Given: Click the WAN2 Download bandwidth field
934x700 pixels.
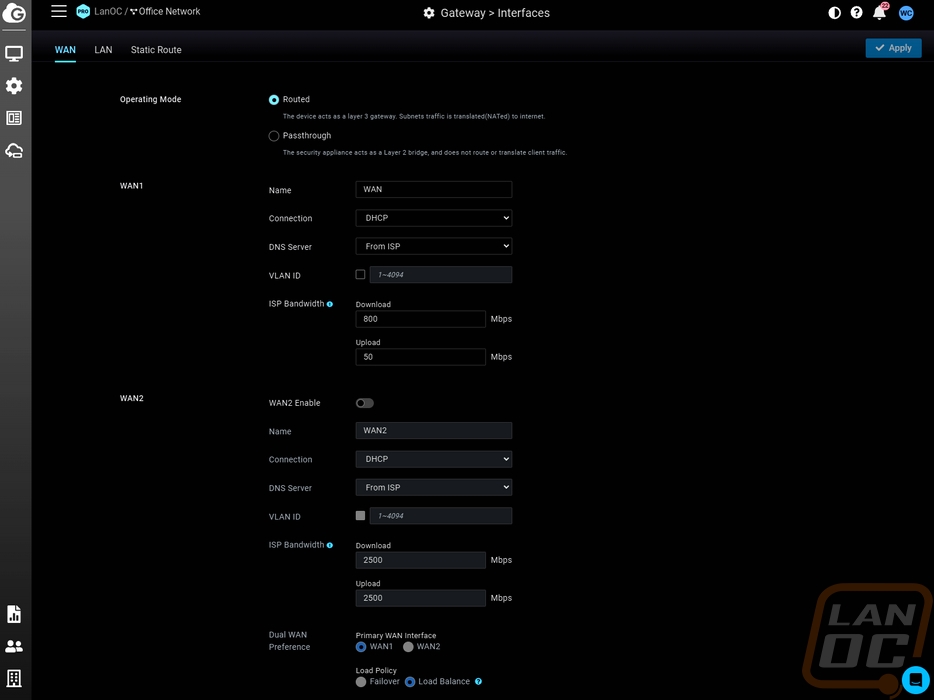Looking at the screenshot, I should (421, 560).
